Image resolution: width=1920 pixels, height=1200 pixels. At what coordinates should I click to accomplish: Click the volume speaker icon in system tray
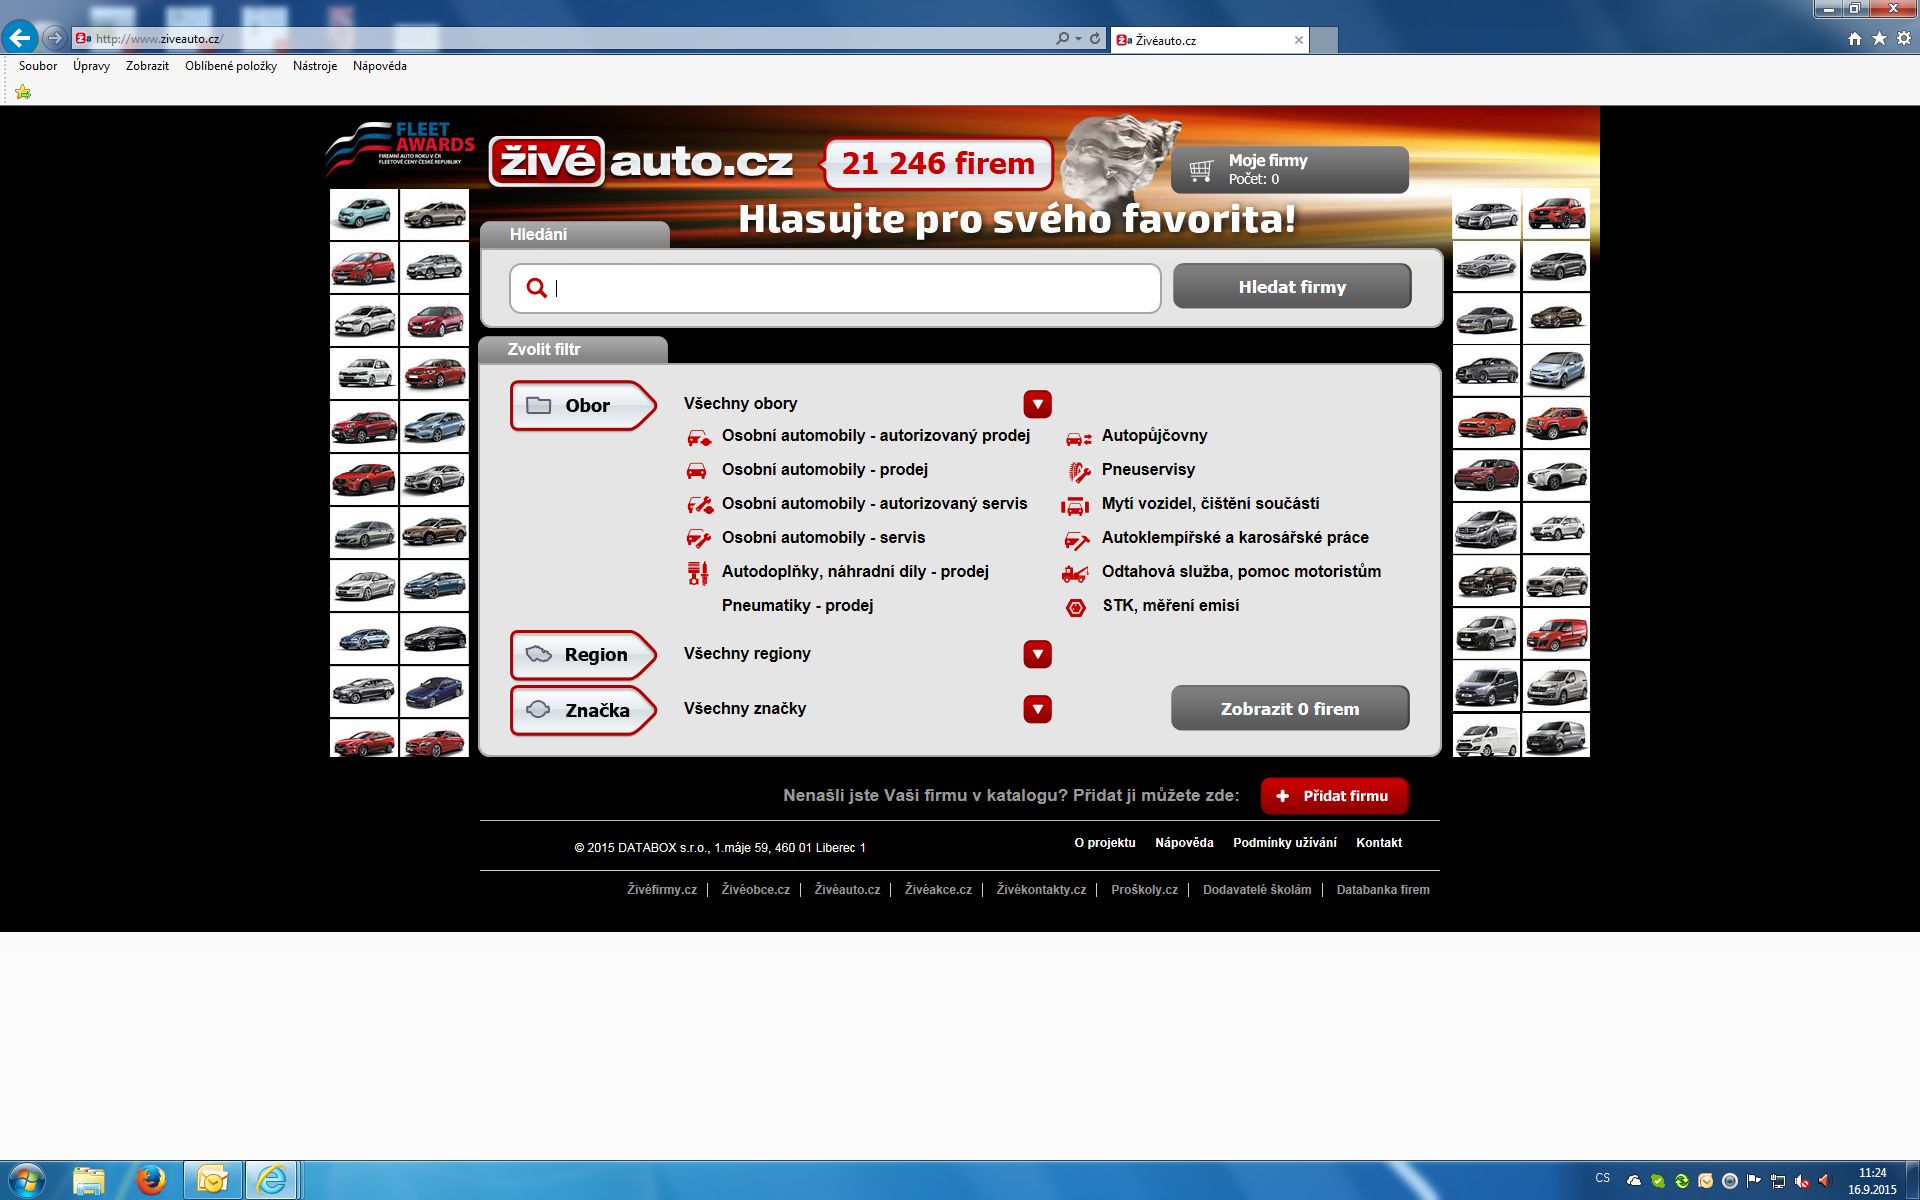[1825, 1181]
